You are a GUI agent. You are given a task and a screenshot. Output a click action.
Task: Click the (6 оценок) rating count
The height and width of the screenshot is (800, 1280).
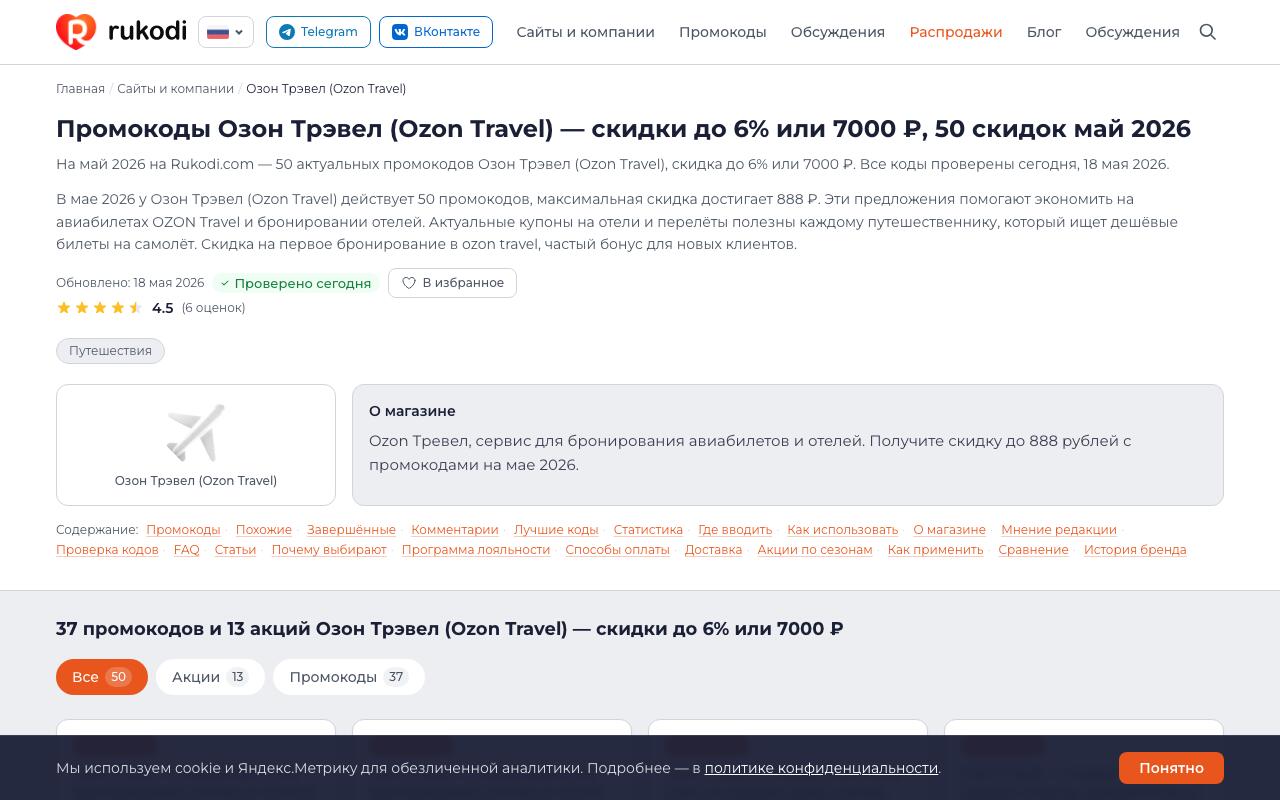(x=213, y=308)
